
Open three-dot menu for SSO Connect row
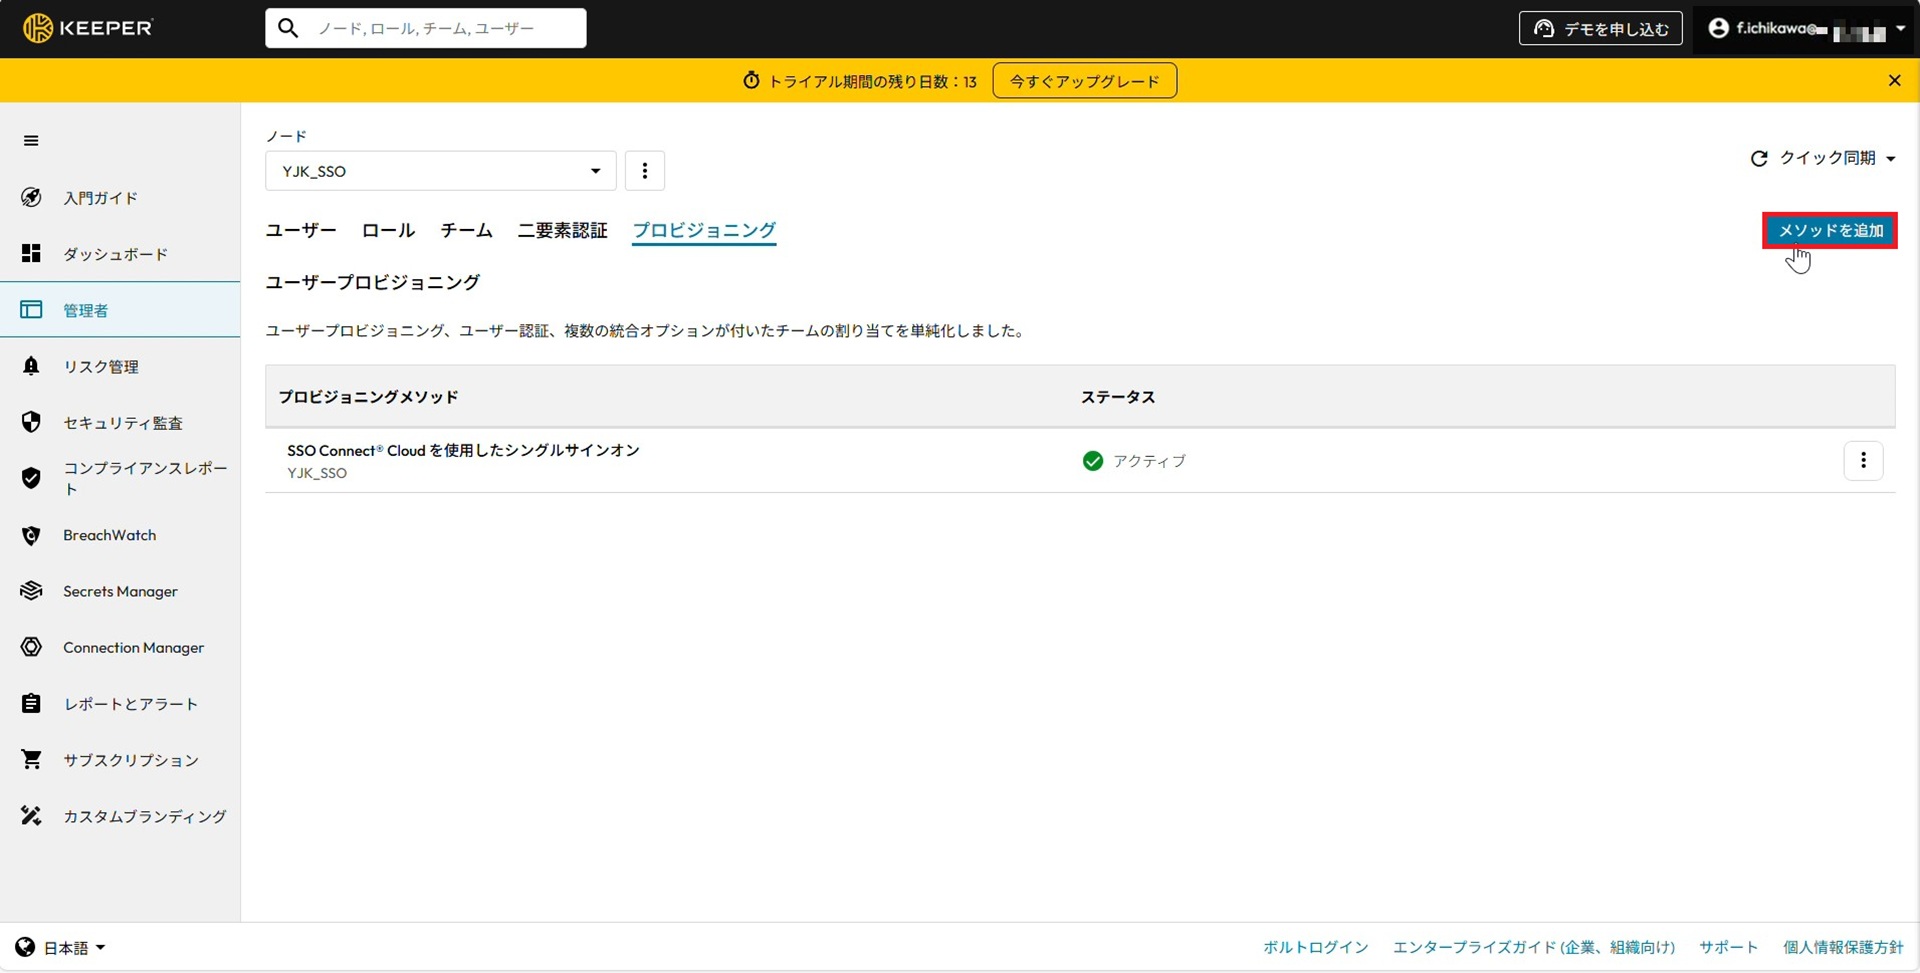pyautogui.click(x=1863, y=461)
